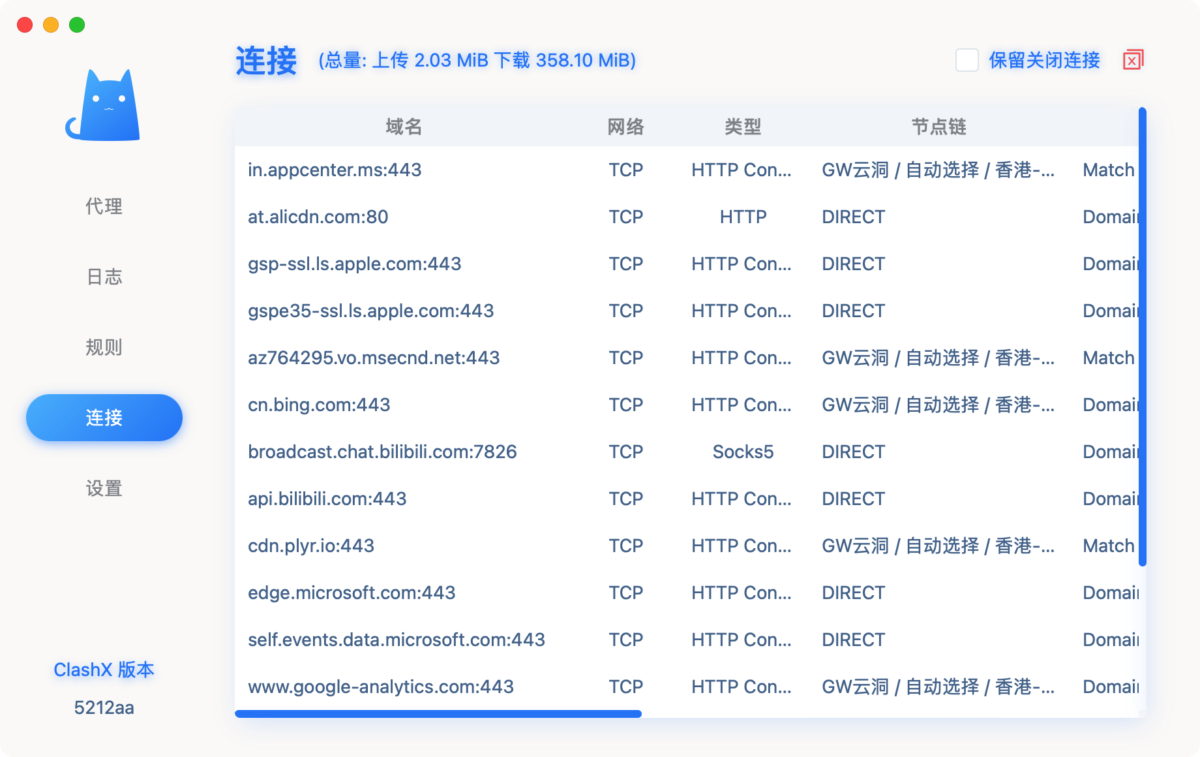The width and height of the screenshot is (1200, 757).
Task: Sort connections by the 域名 column header
Action: point(404,127)
